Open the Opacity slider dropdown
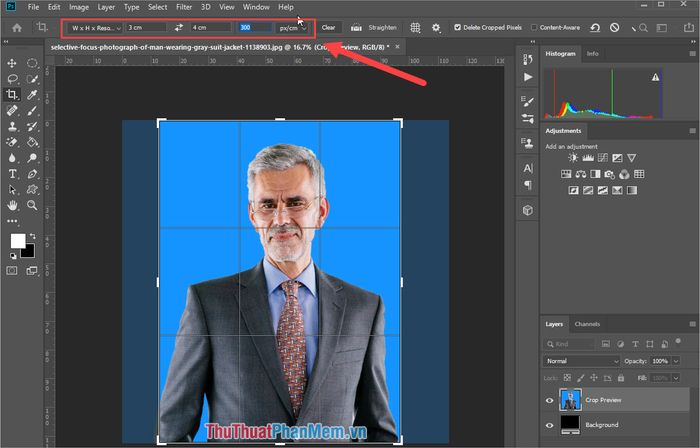The width and height of the screenshot is (700, 448). tap(676, 361)
